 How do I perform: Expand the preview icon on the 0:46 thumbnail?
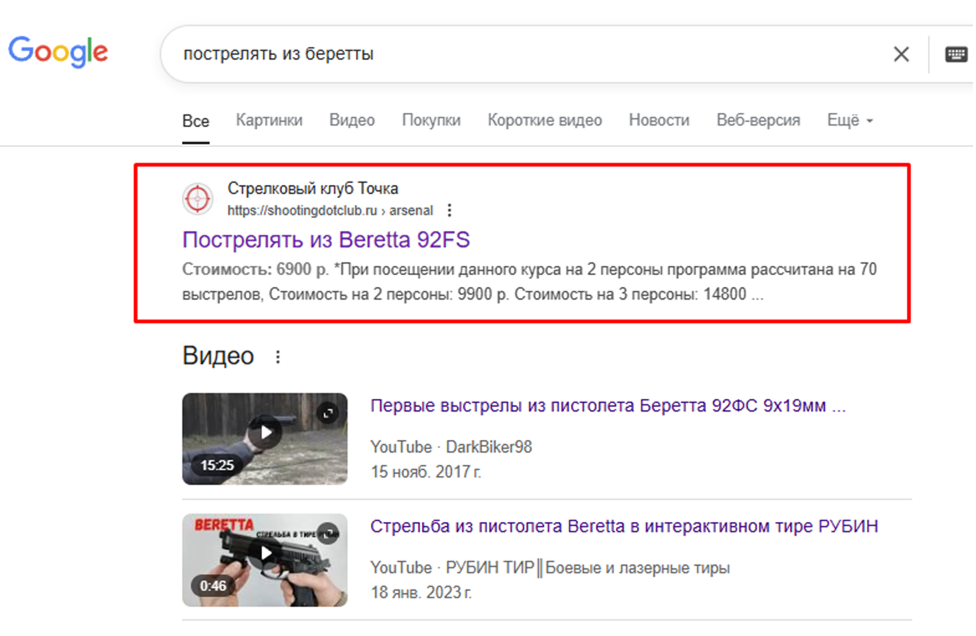coord(327,533)
